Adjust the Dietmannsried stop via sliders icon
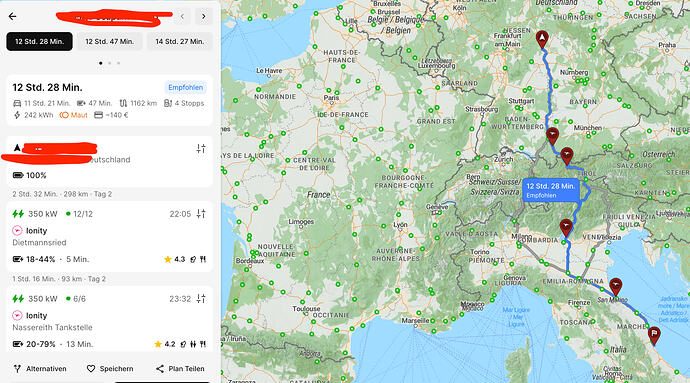Viewport: 690px width, 383px height. coord(201,214)
